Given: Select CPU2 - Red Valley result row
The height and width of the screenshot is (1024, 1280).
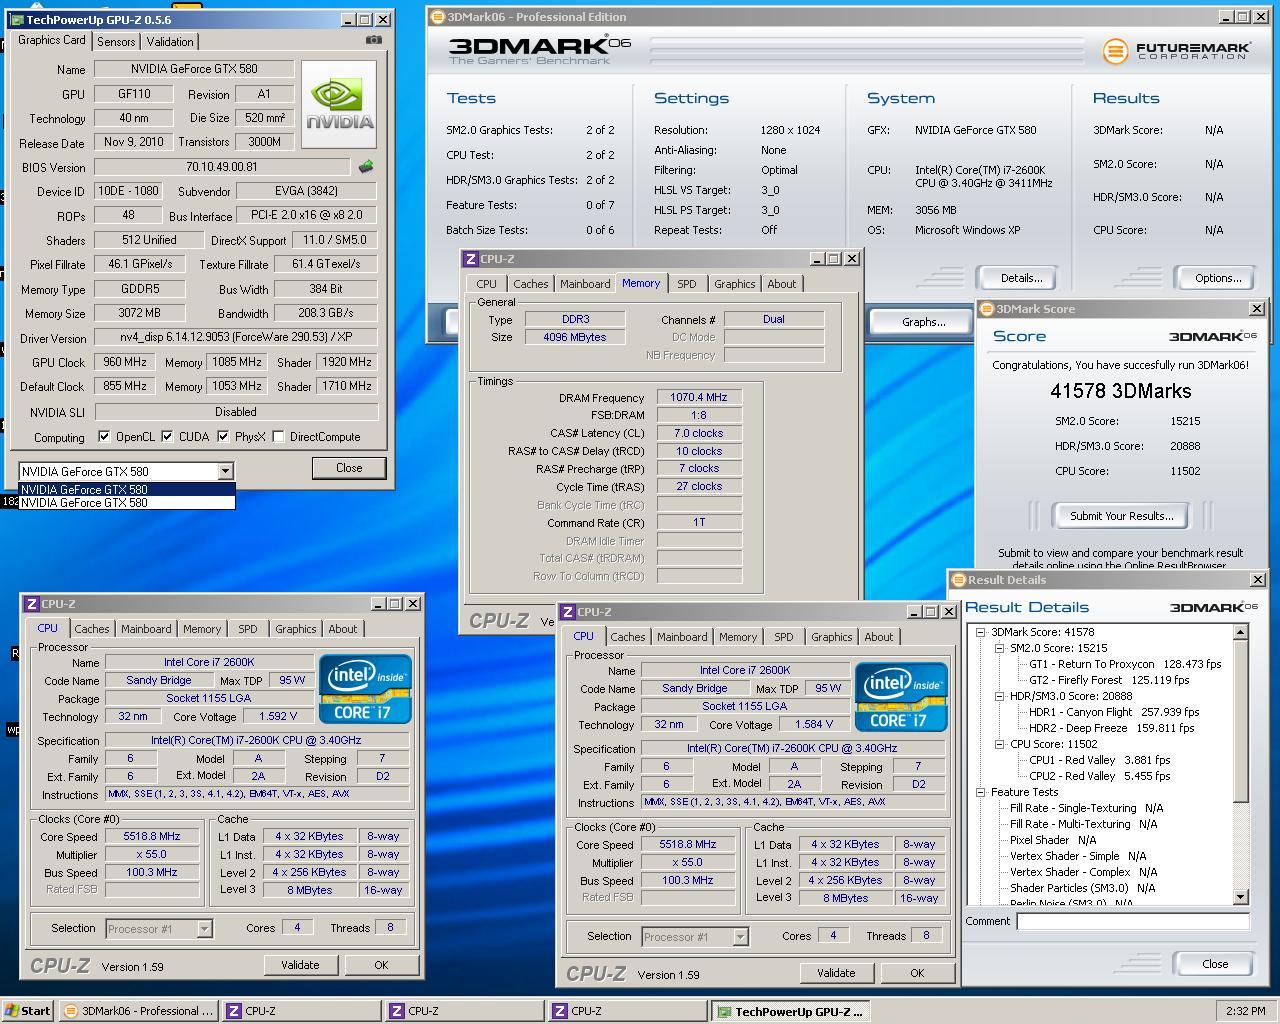Looking at the screenshot, I should coord(1099,776).
